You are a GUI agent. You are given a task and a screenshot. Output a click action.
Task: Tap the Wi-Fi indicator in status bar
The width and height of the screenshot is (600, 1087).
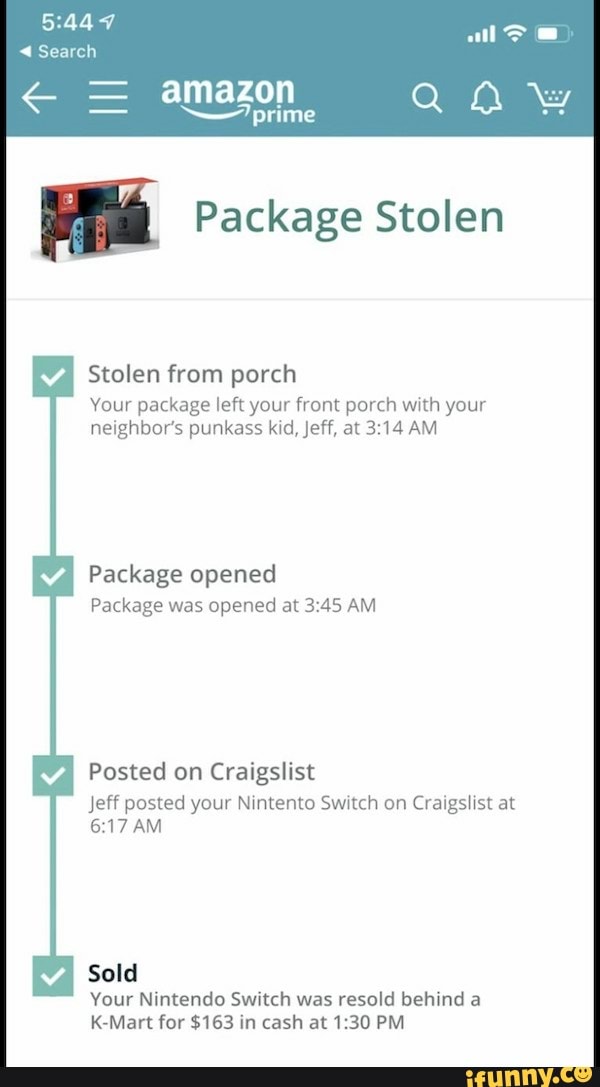517,32
